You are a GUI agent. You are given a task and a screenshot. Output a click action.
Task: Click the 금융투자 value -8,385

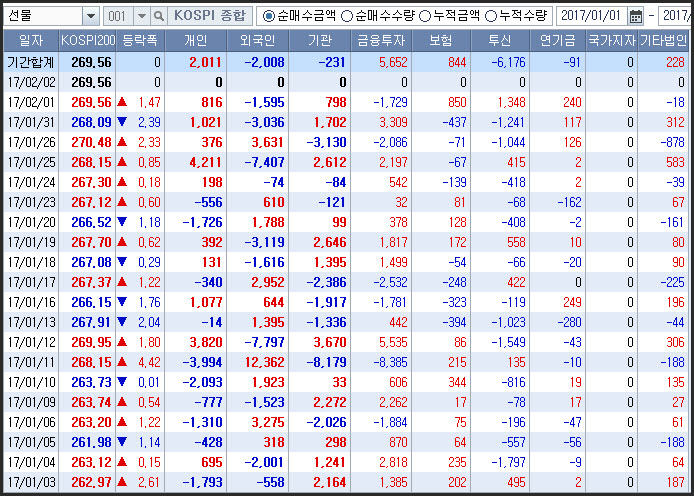coord(390,362)
